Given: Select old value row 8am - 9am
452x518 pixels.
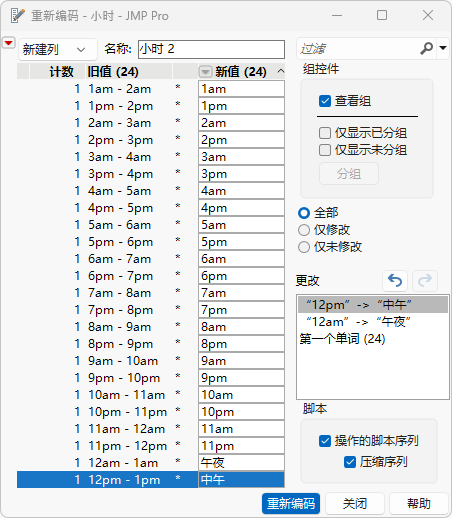Looking at the screenshot, I should 119,327.
